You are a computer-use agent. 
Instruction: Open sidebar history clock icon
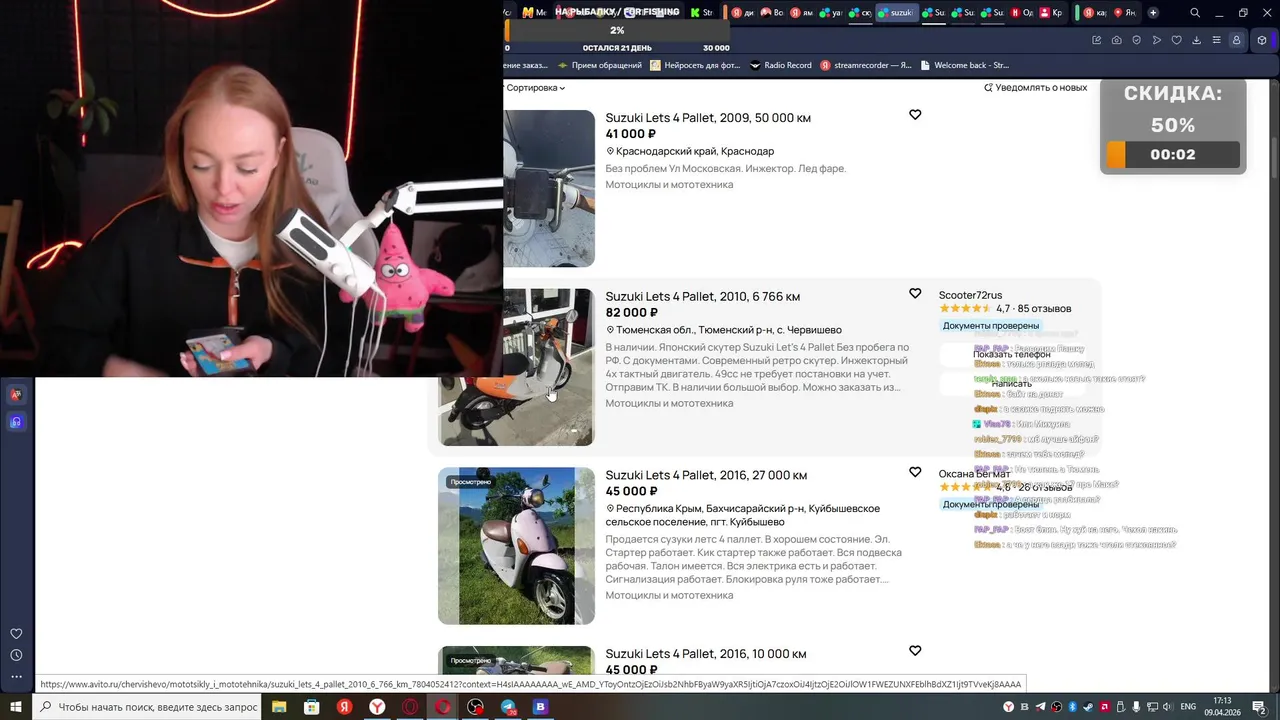tap(16, 655)
